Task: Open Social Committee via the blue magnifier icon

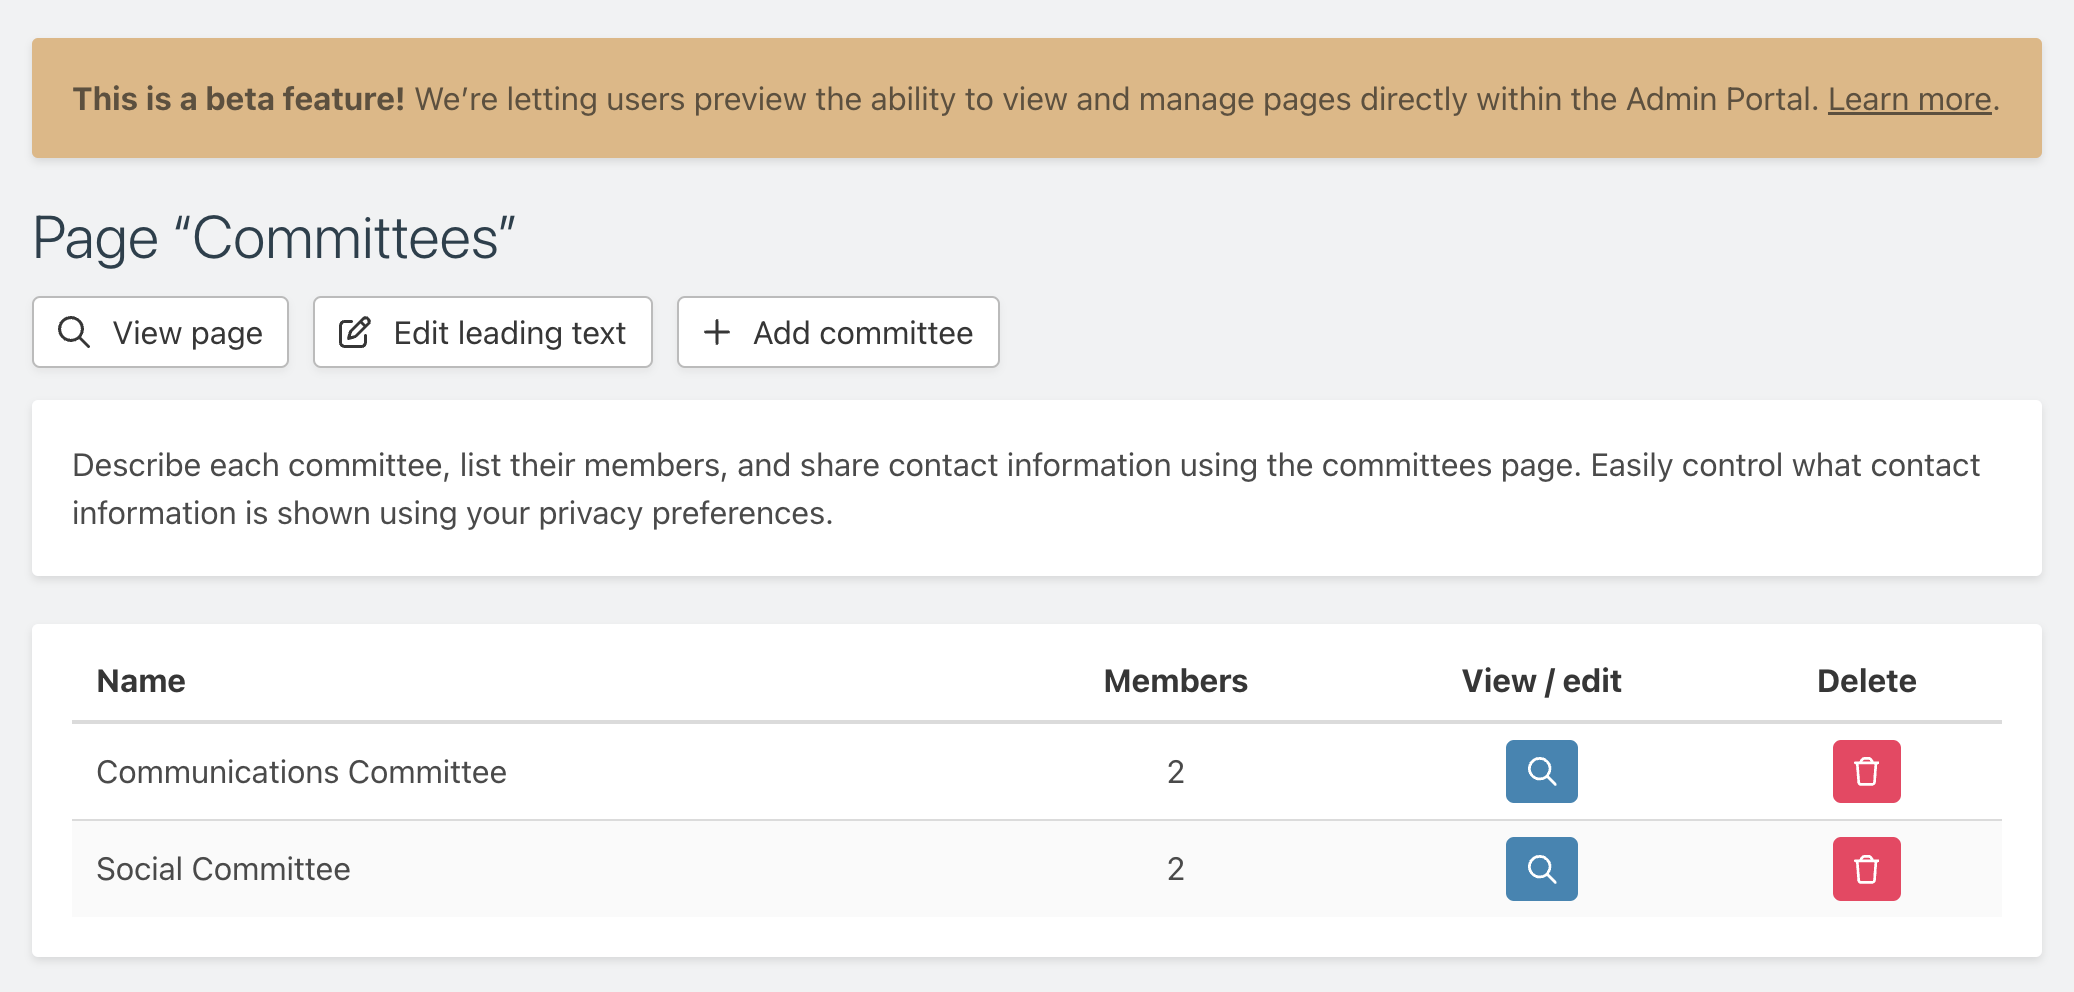Action: pos(1540,869)
